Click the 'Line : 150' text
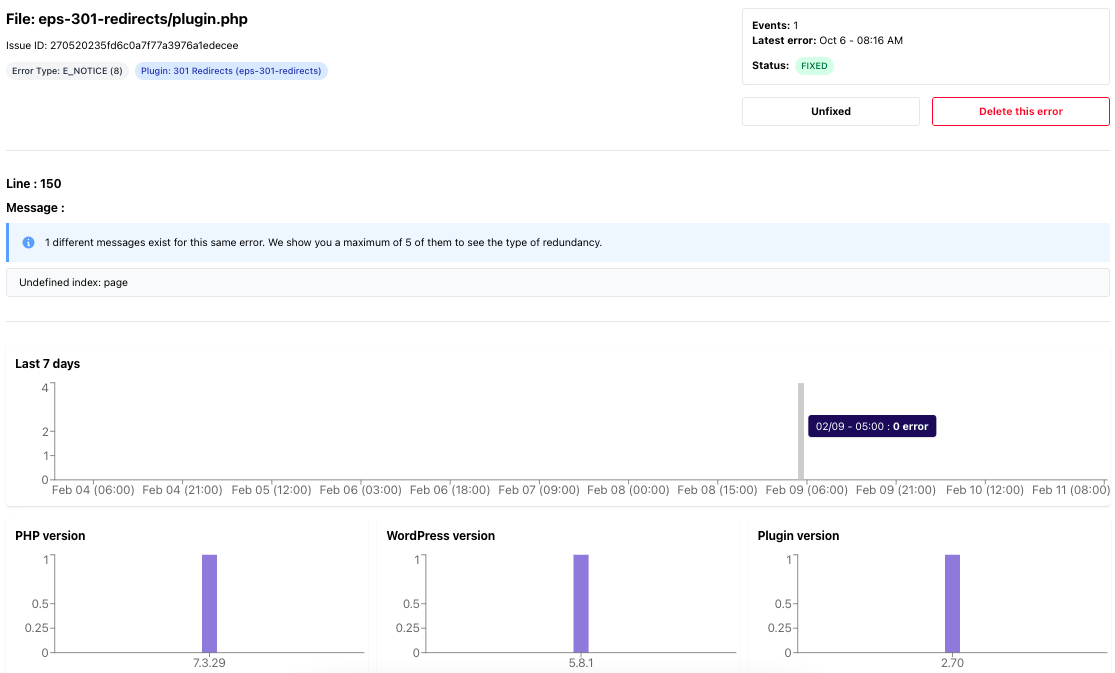Viewport: 1115px width, 673px height. [34, 184]
